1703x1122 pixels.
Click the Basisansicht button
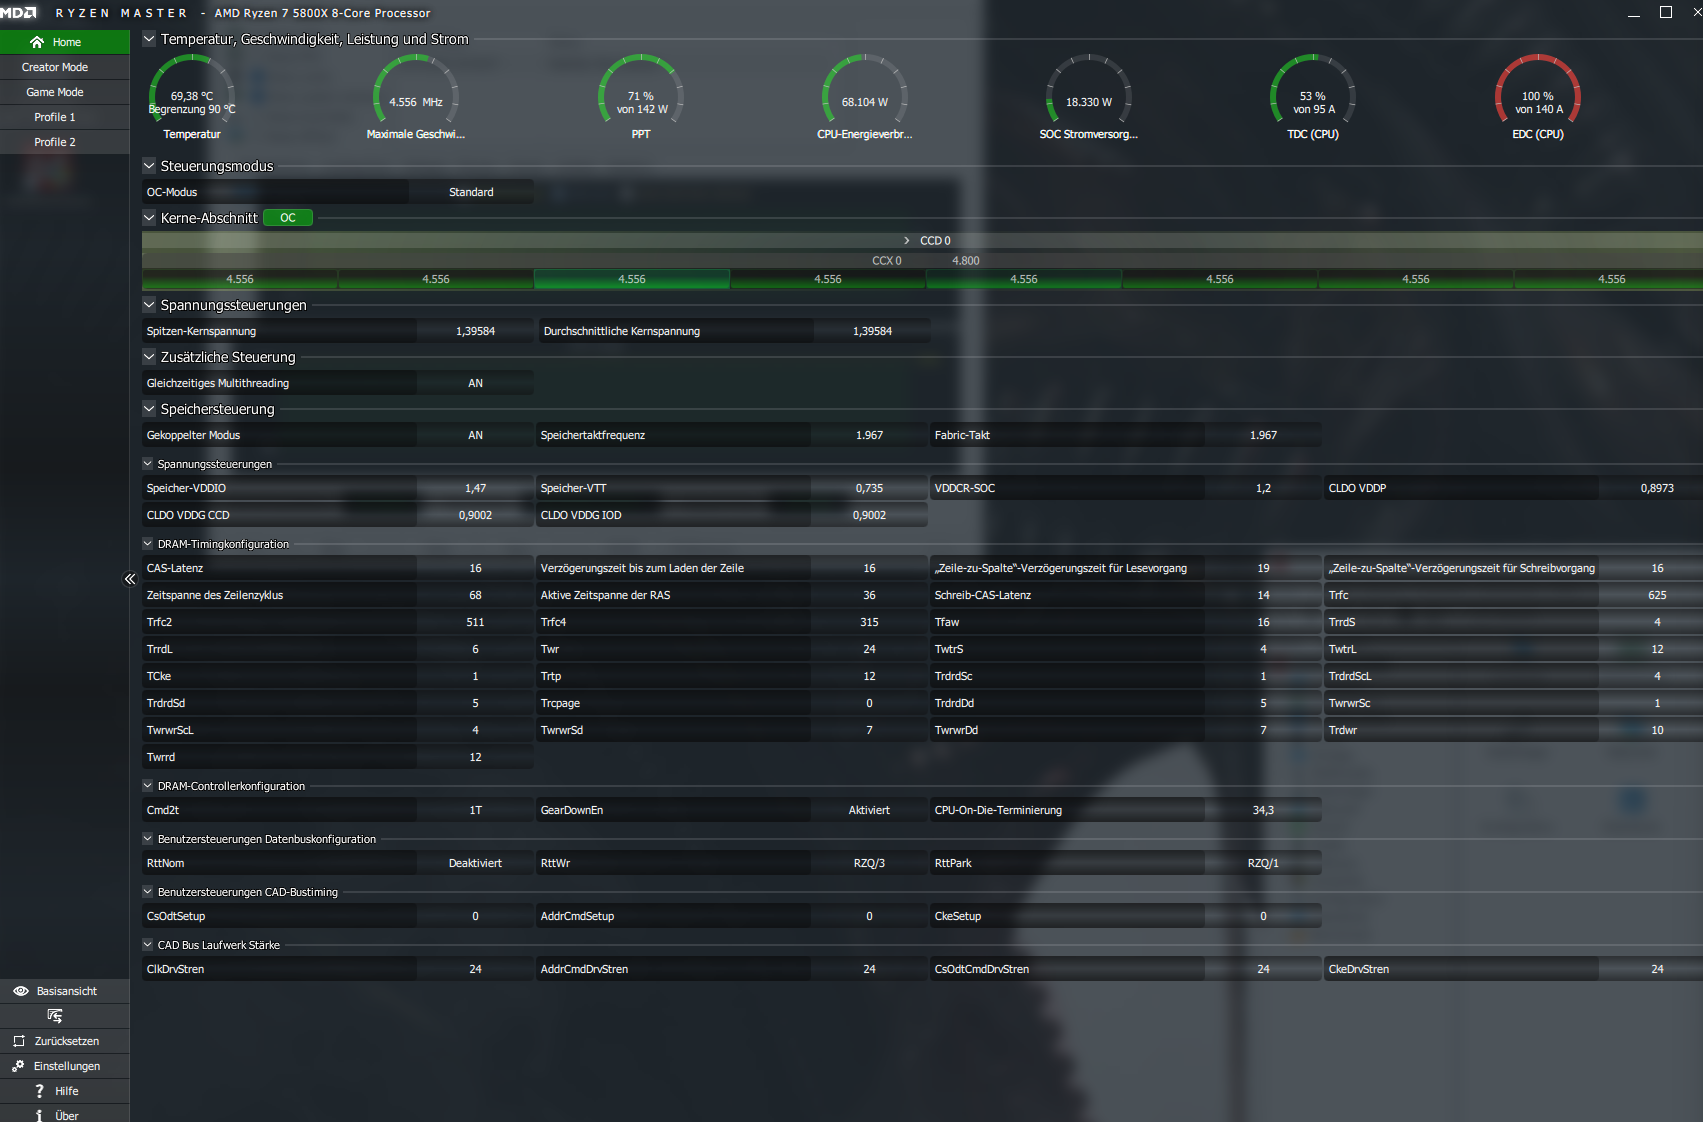[x=65, y=991]
